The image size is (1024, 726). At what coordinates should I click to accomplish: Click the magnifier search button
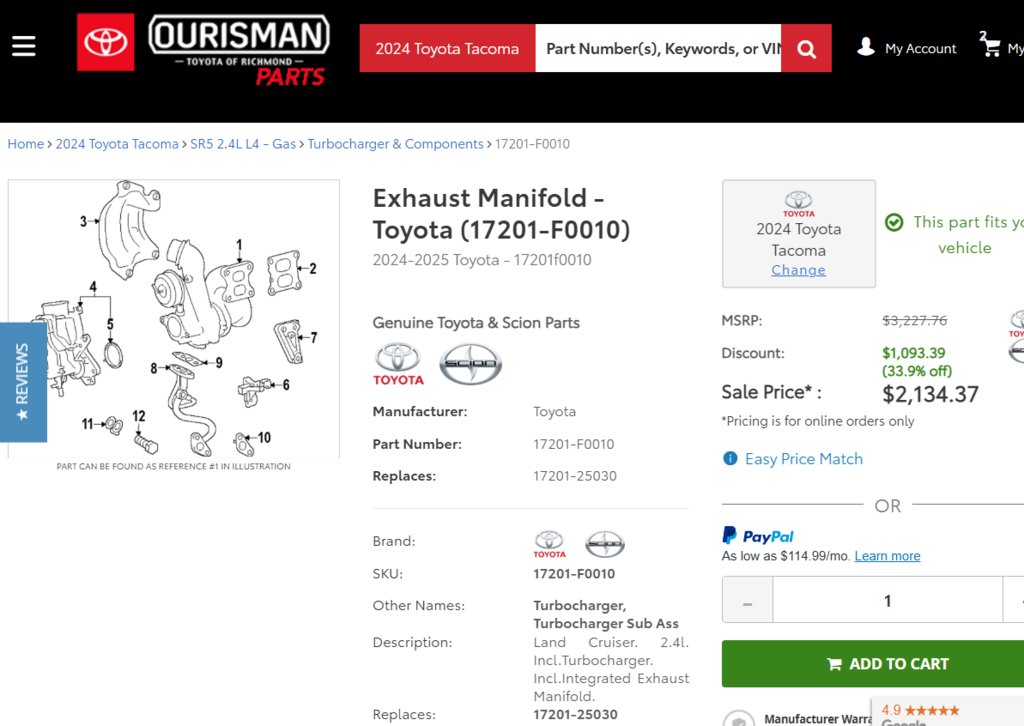[806, 48]
